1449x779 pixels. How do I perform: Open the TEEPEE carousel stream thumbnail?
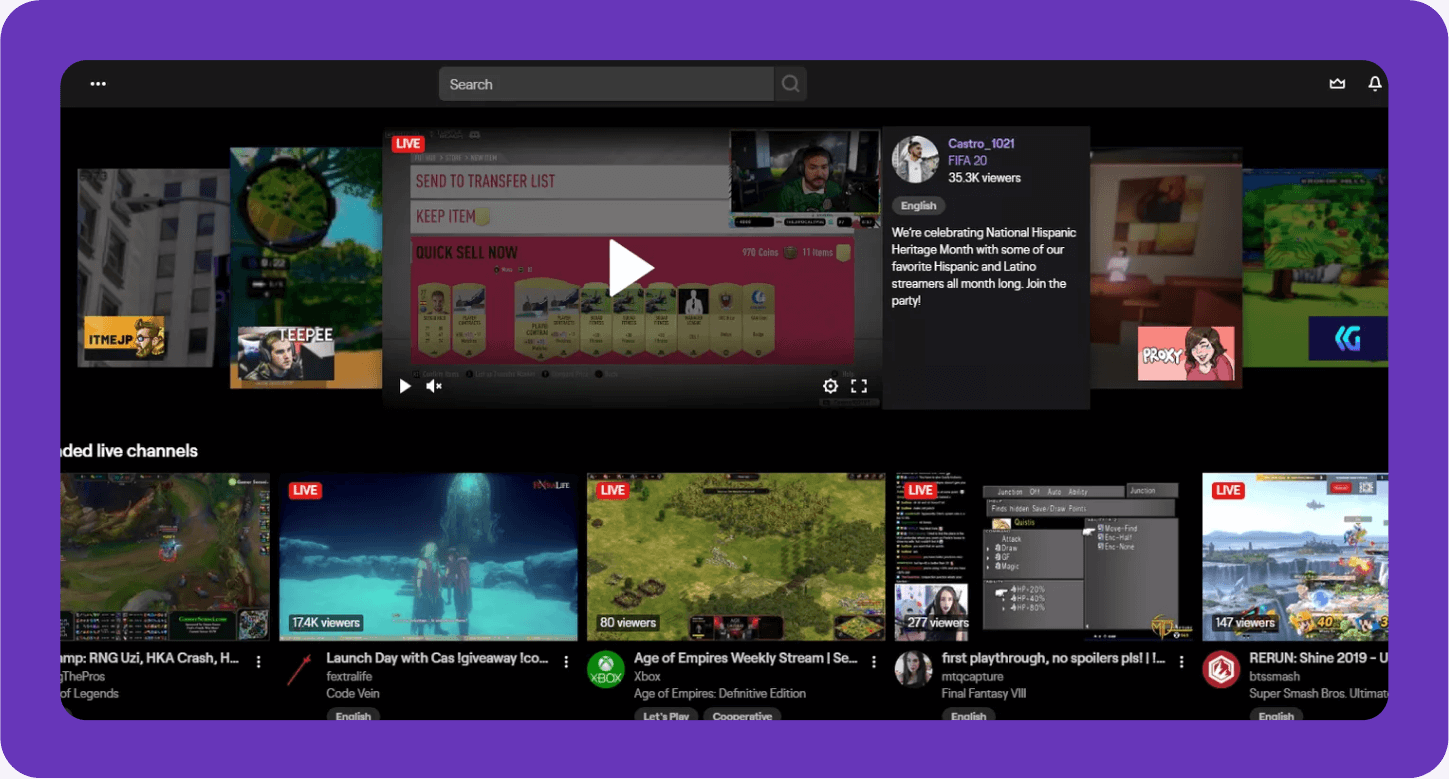click(306, 268)
